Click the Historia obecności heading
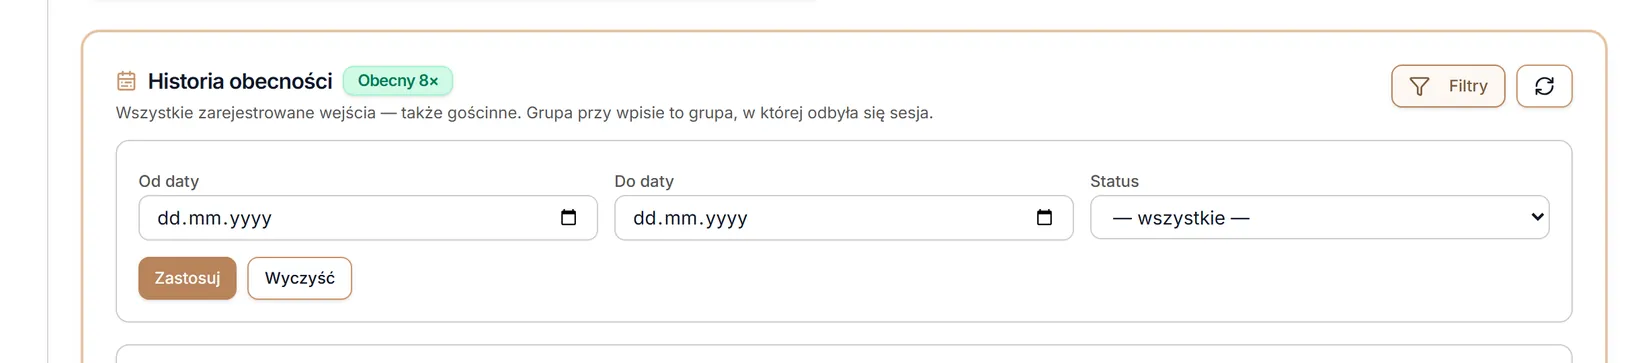The width and height of the screenshot is (1640, 363). [x=240, y=81]
